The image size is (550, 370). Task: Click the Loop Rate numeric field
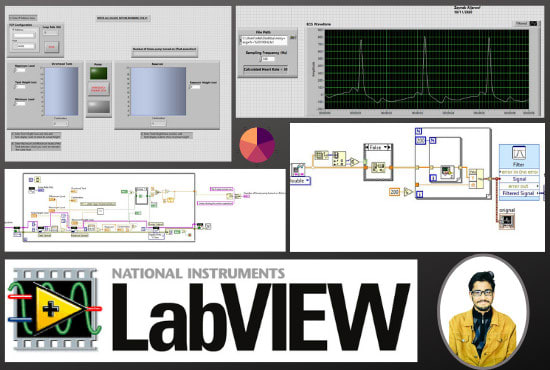[51, 33]
